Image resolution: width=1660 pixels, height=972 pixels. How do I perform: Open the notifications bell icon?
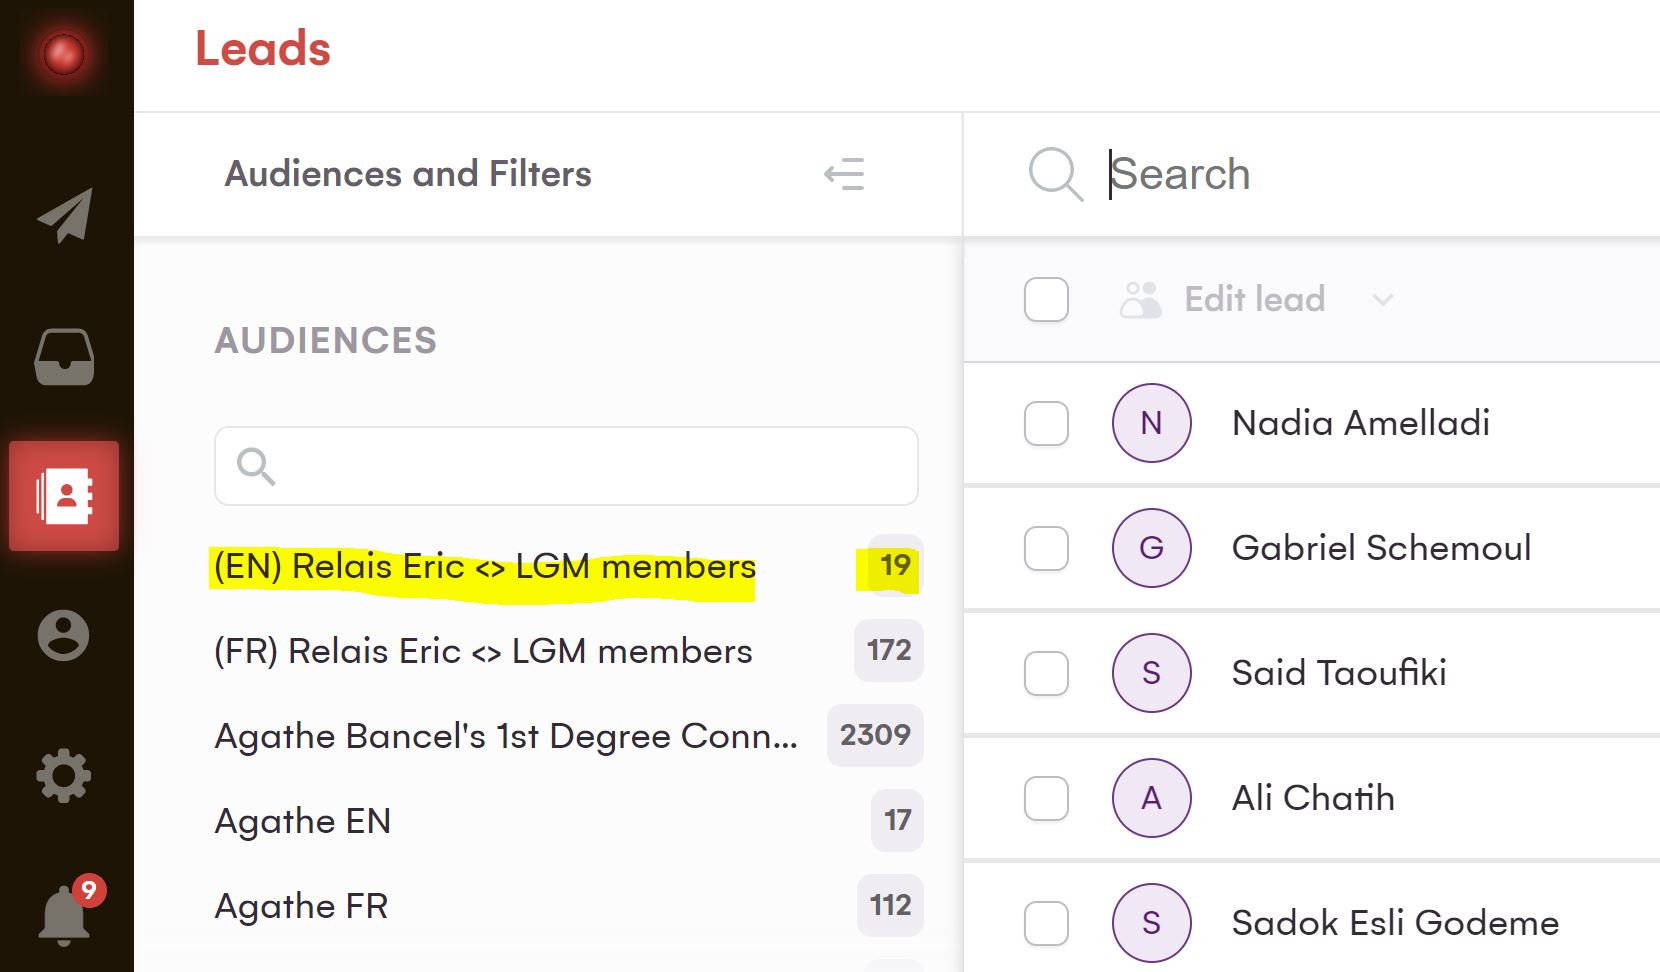(64, 915)
